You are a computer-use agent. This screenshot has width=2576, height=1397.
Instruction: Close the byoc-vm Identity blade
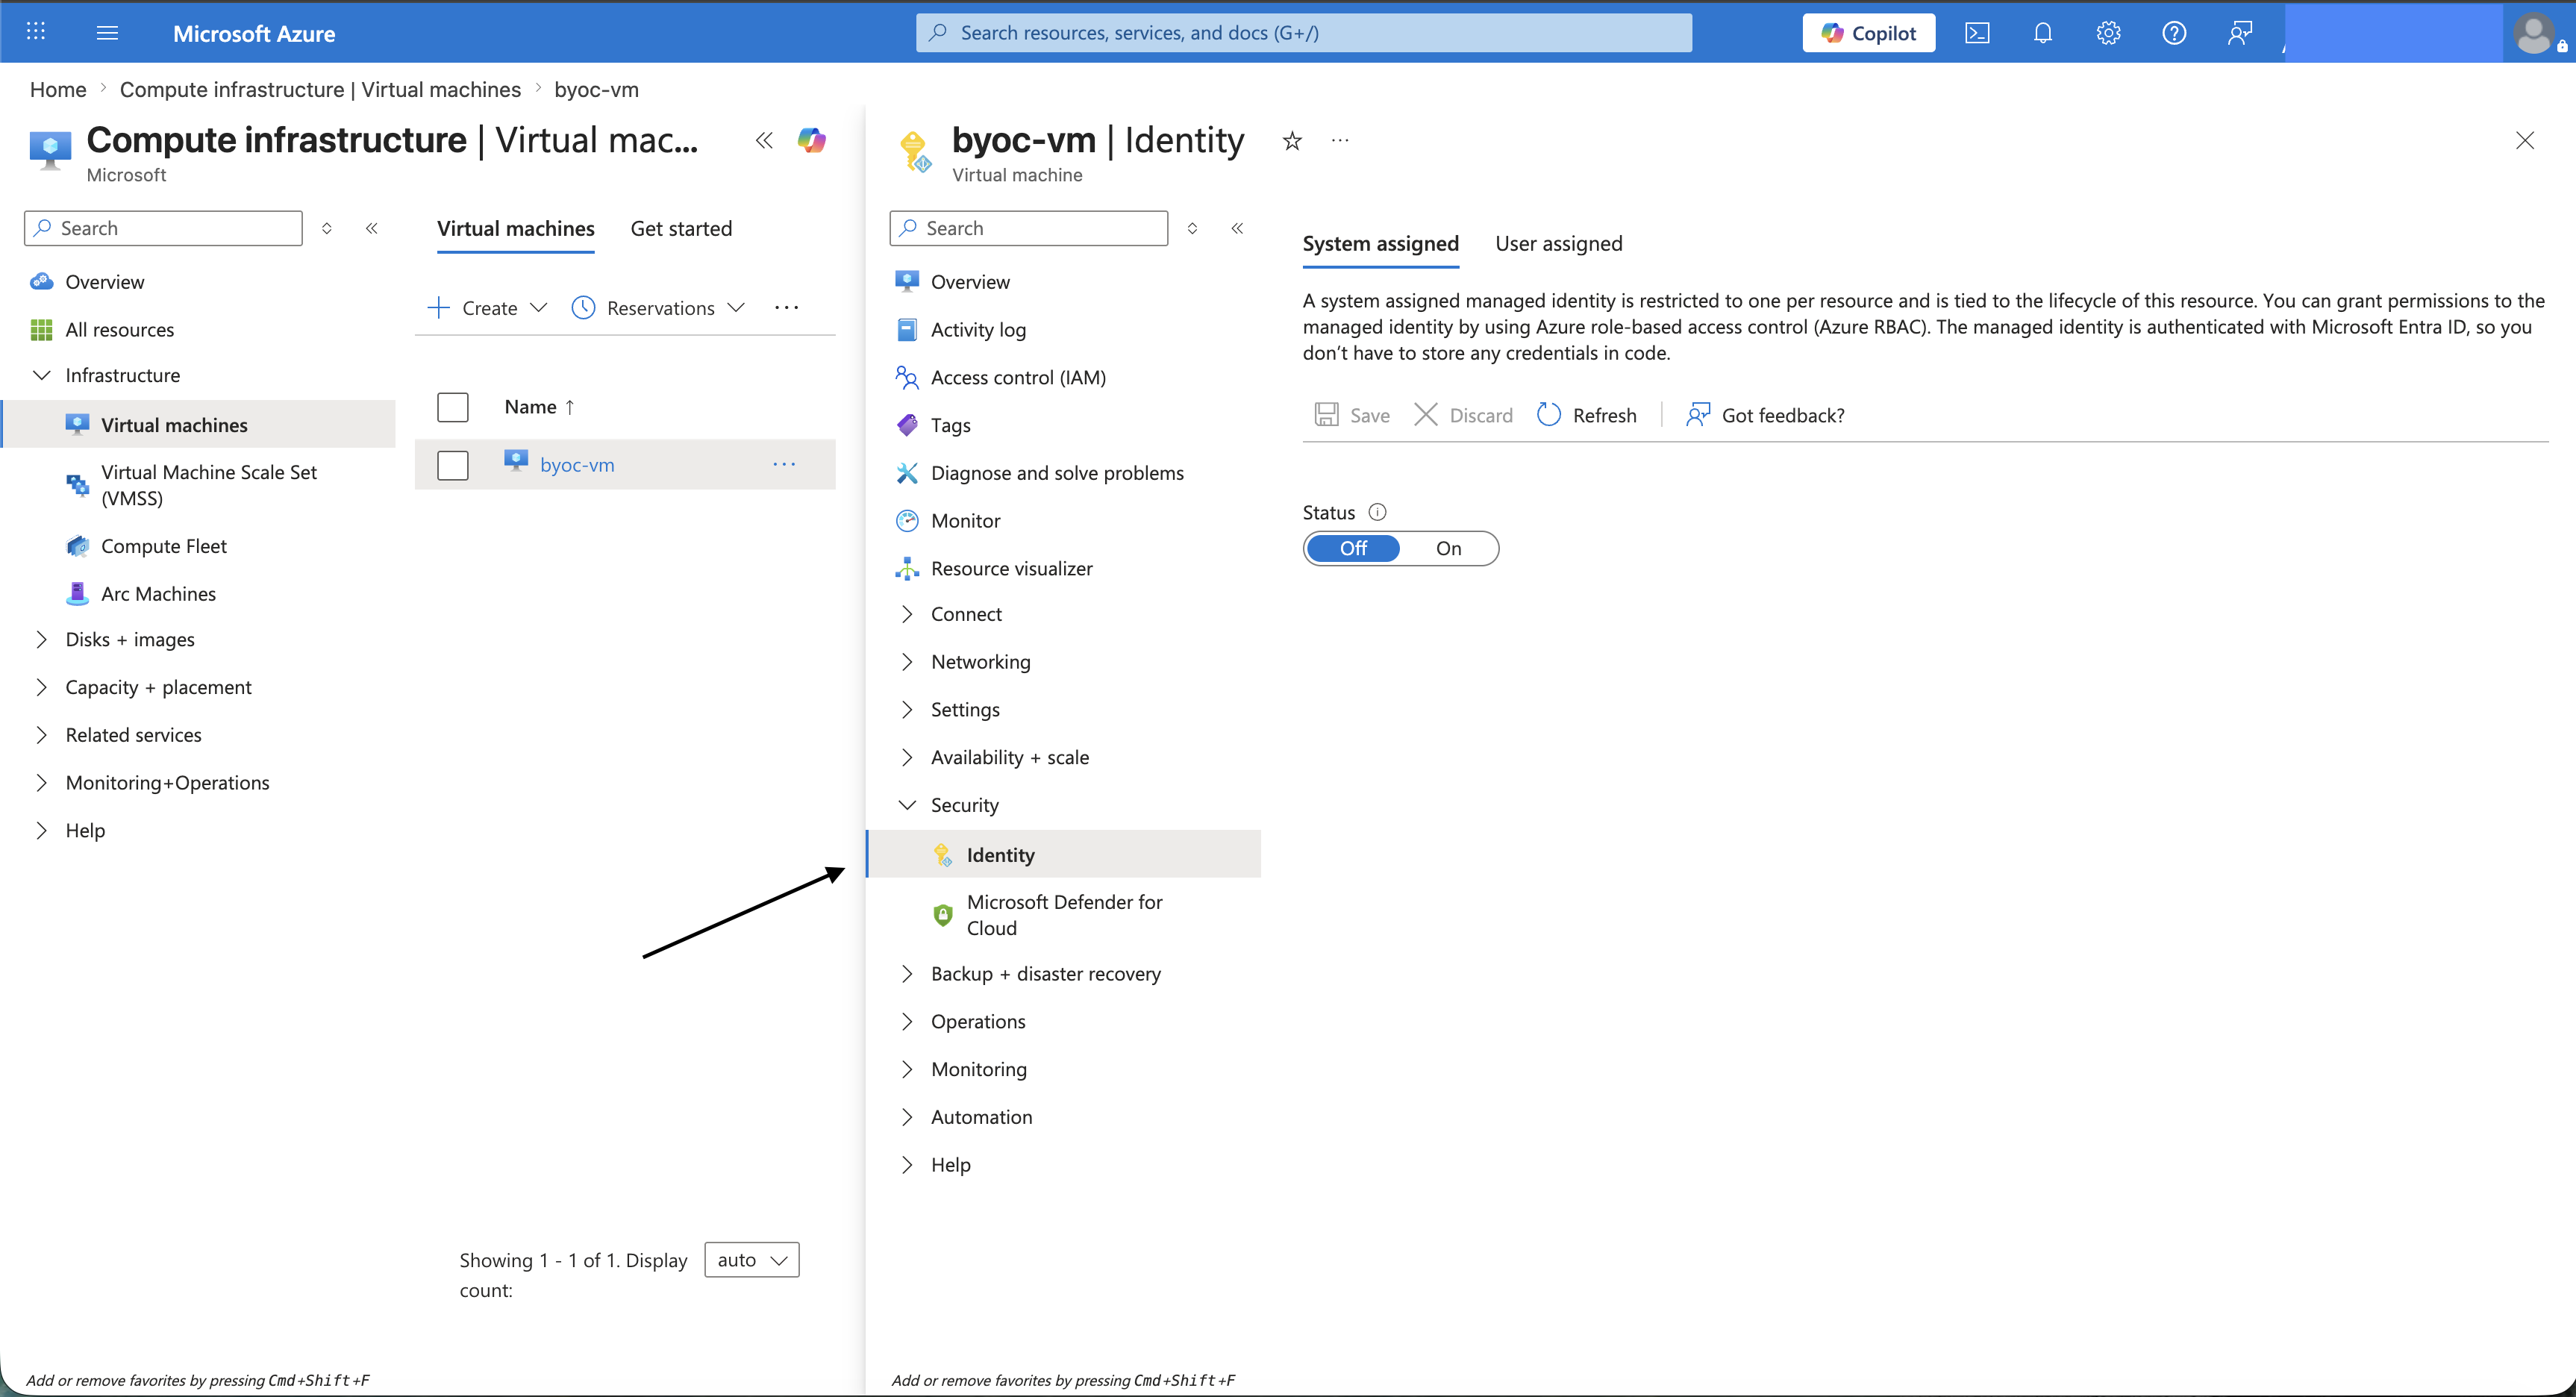(x=2525, y=140)
